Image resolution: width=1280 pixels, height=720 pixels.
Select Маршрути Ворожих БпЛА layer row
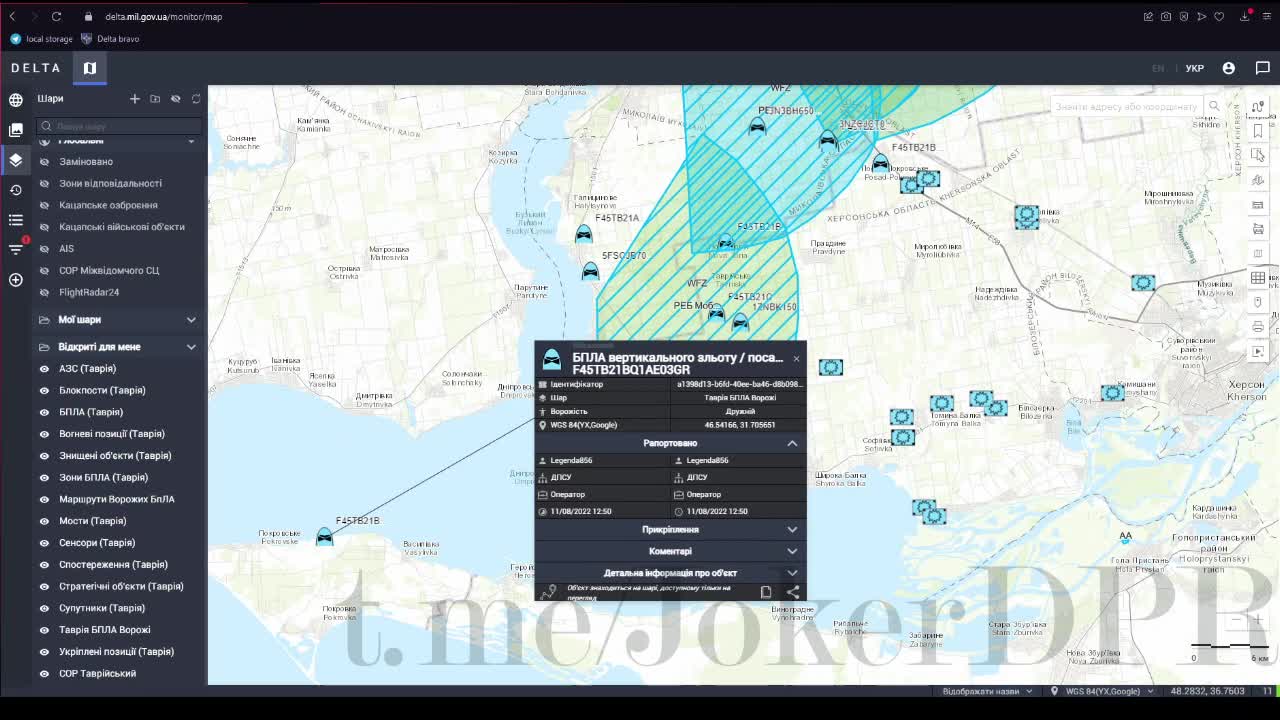coord(118,499)
